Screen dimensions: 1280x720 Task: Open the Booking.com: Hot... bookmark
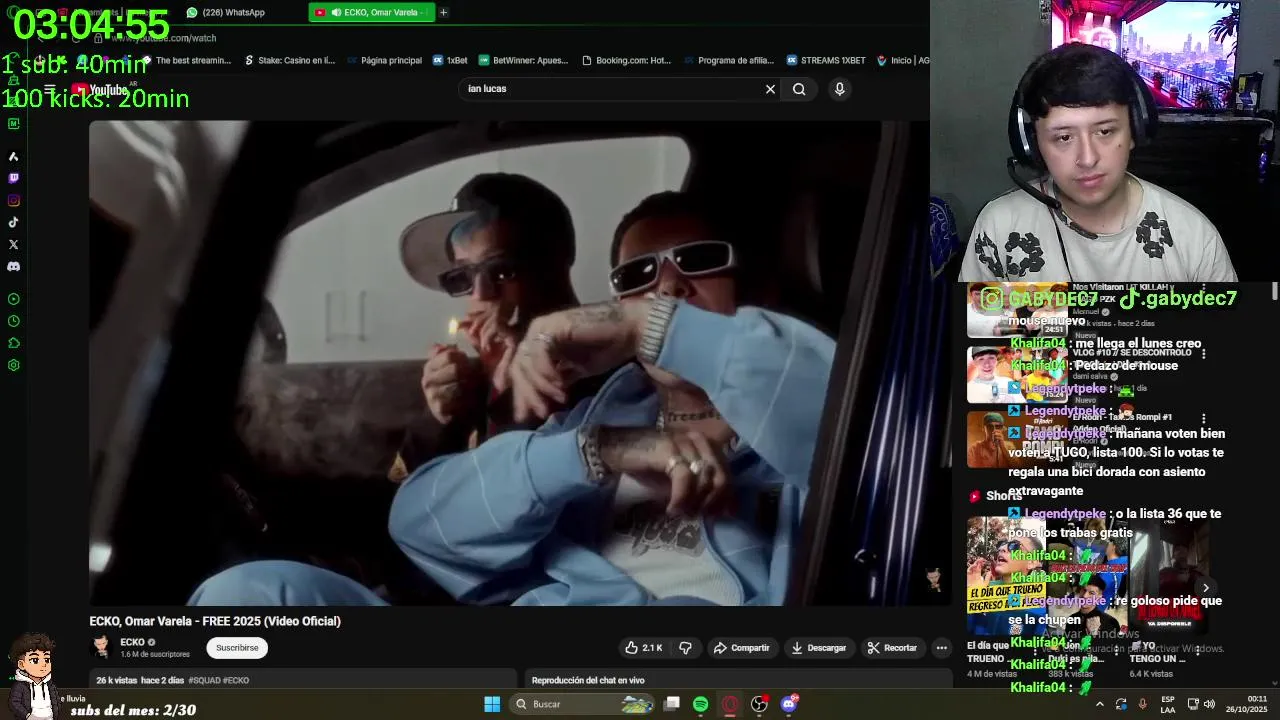click(x=626, y=60)
